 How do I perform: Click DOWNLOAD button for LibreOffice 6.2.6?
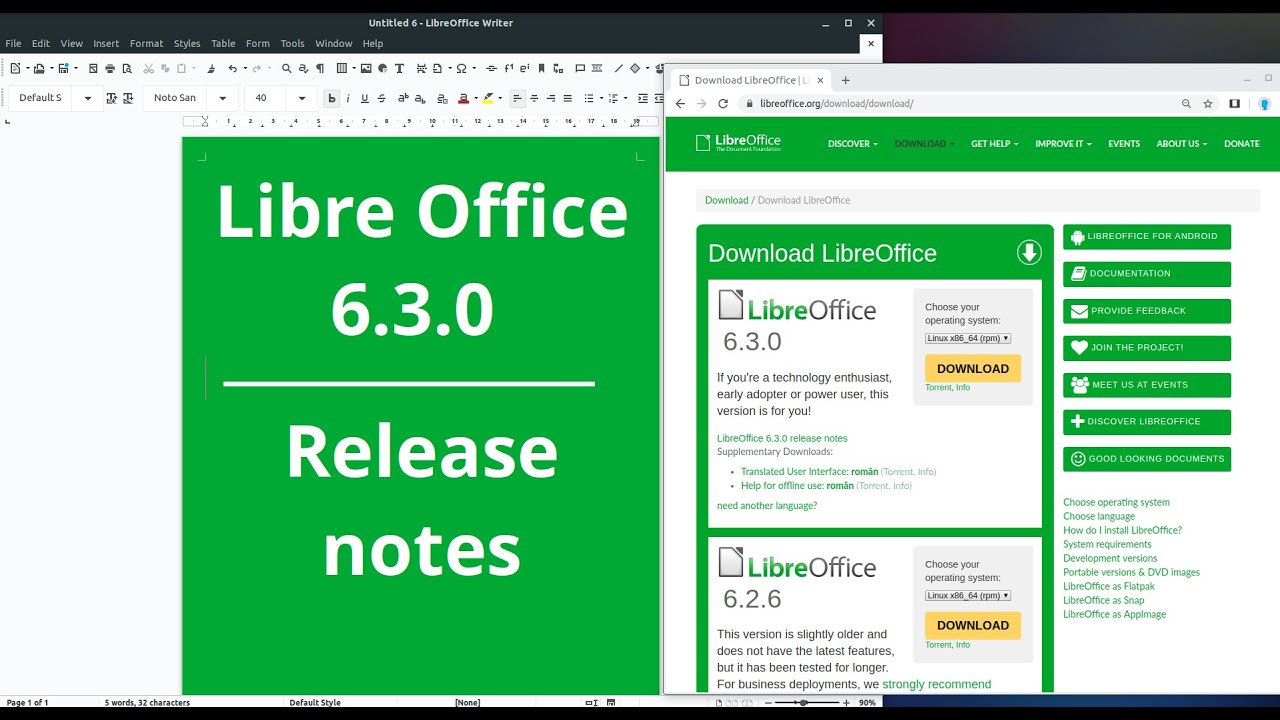coord(973,625)
